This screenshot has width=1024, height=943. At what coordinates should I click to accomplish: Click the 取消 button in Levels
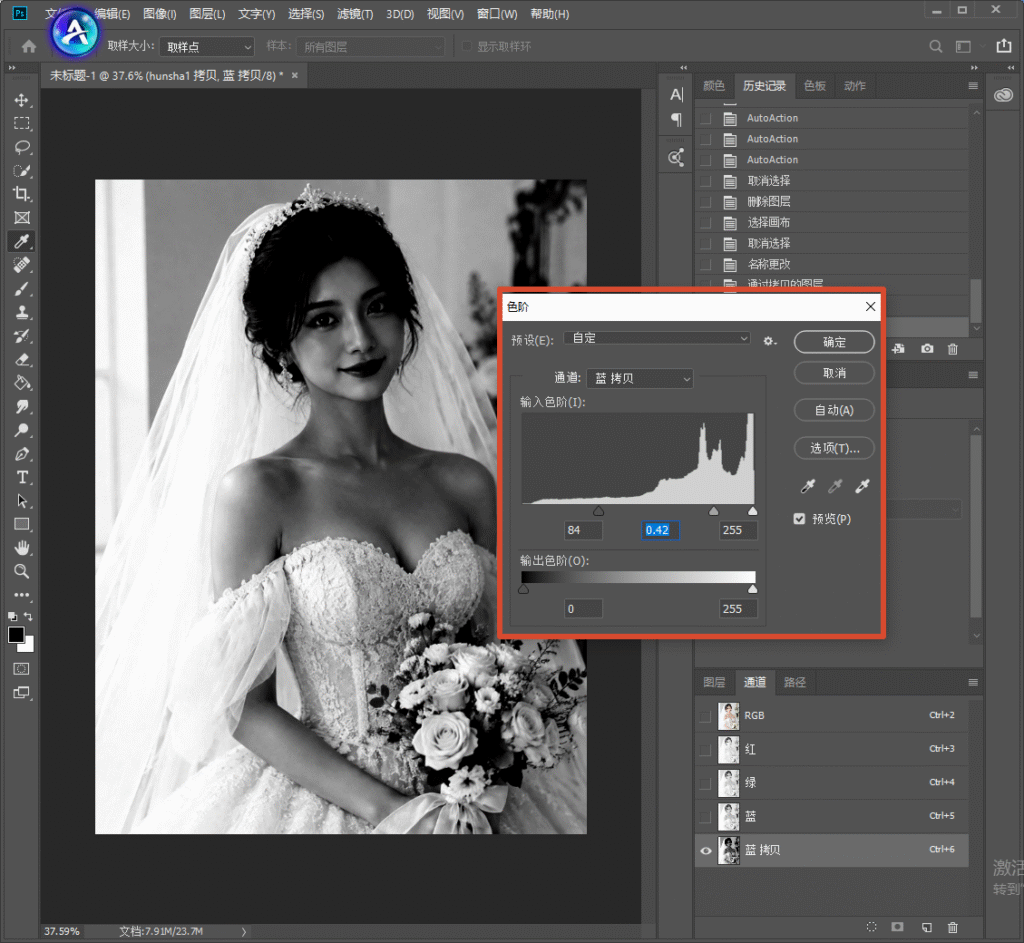(834, 373)
